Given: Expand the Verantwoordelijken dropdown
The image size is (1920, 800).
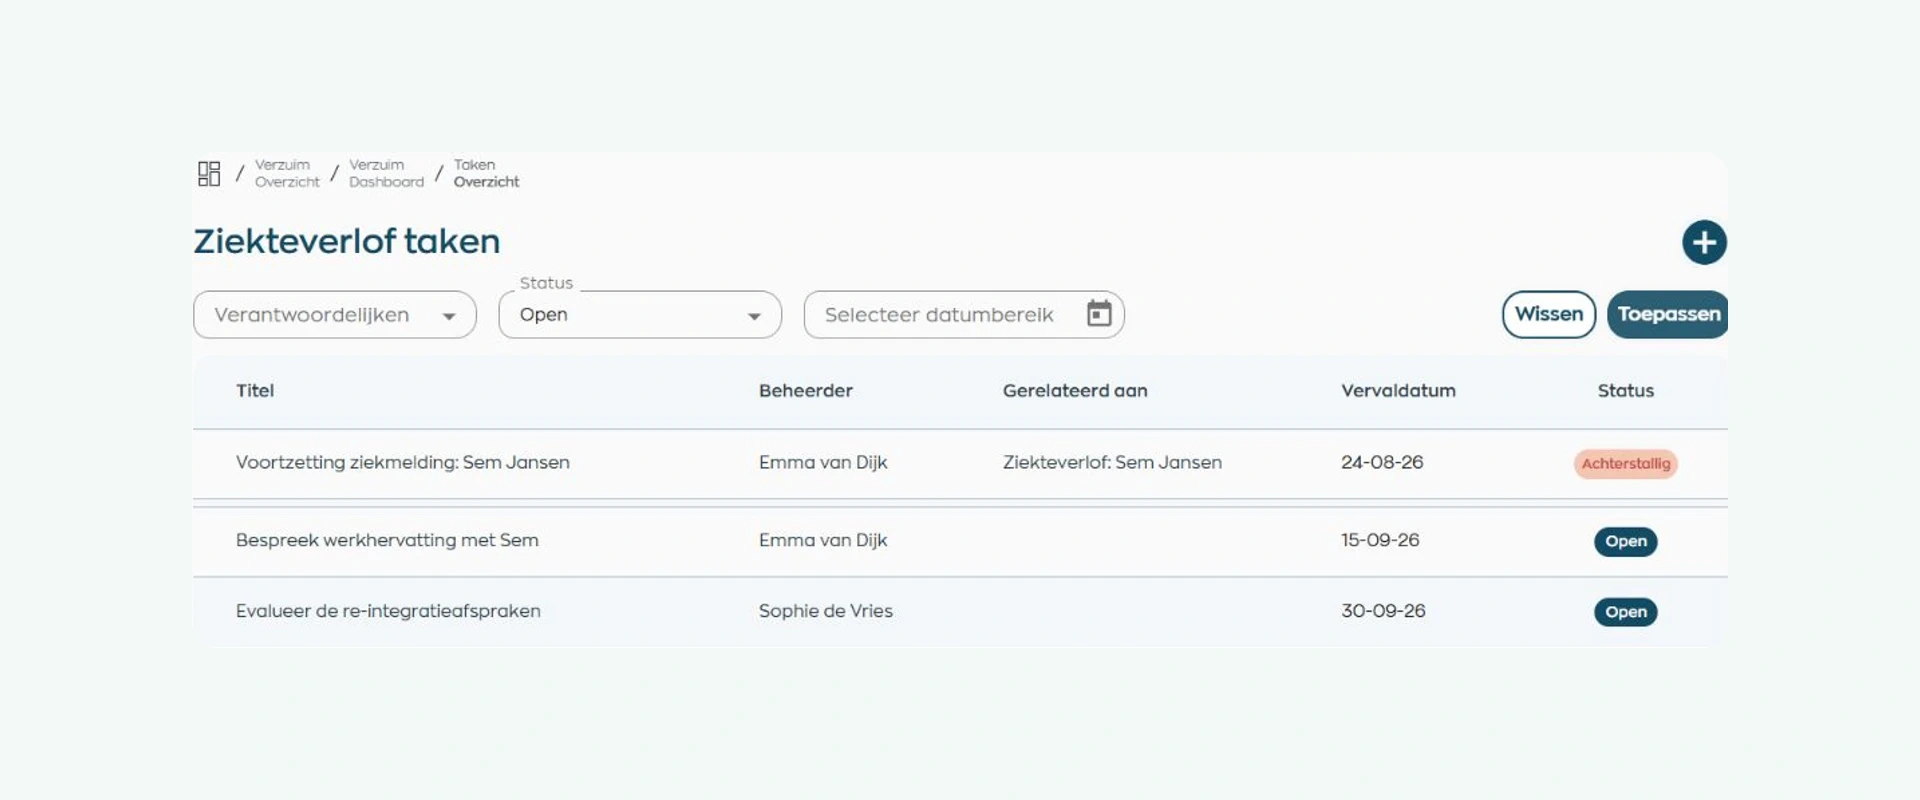Looking at the screenshot, I should [x=335, y=315].
